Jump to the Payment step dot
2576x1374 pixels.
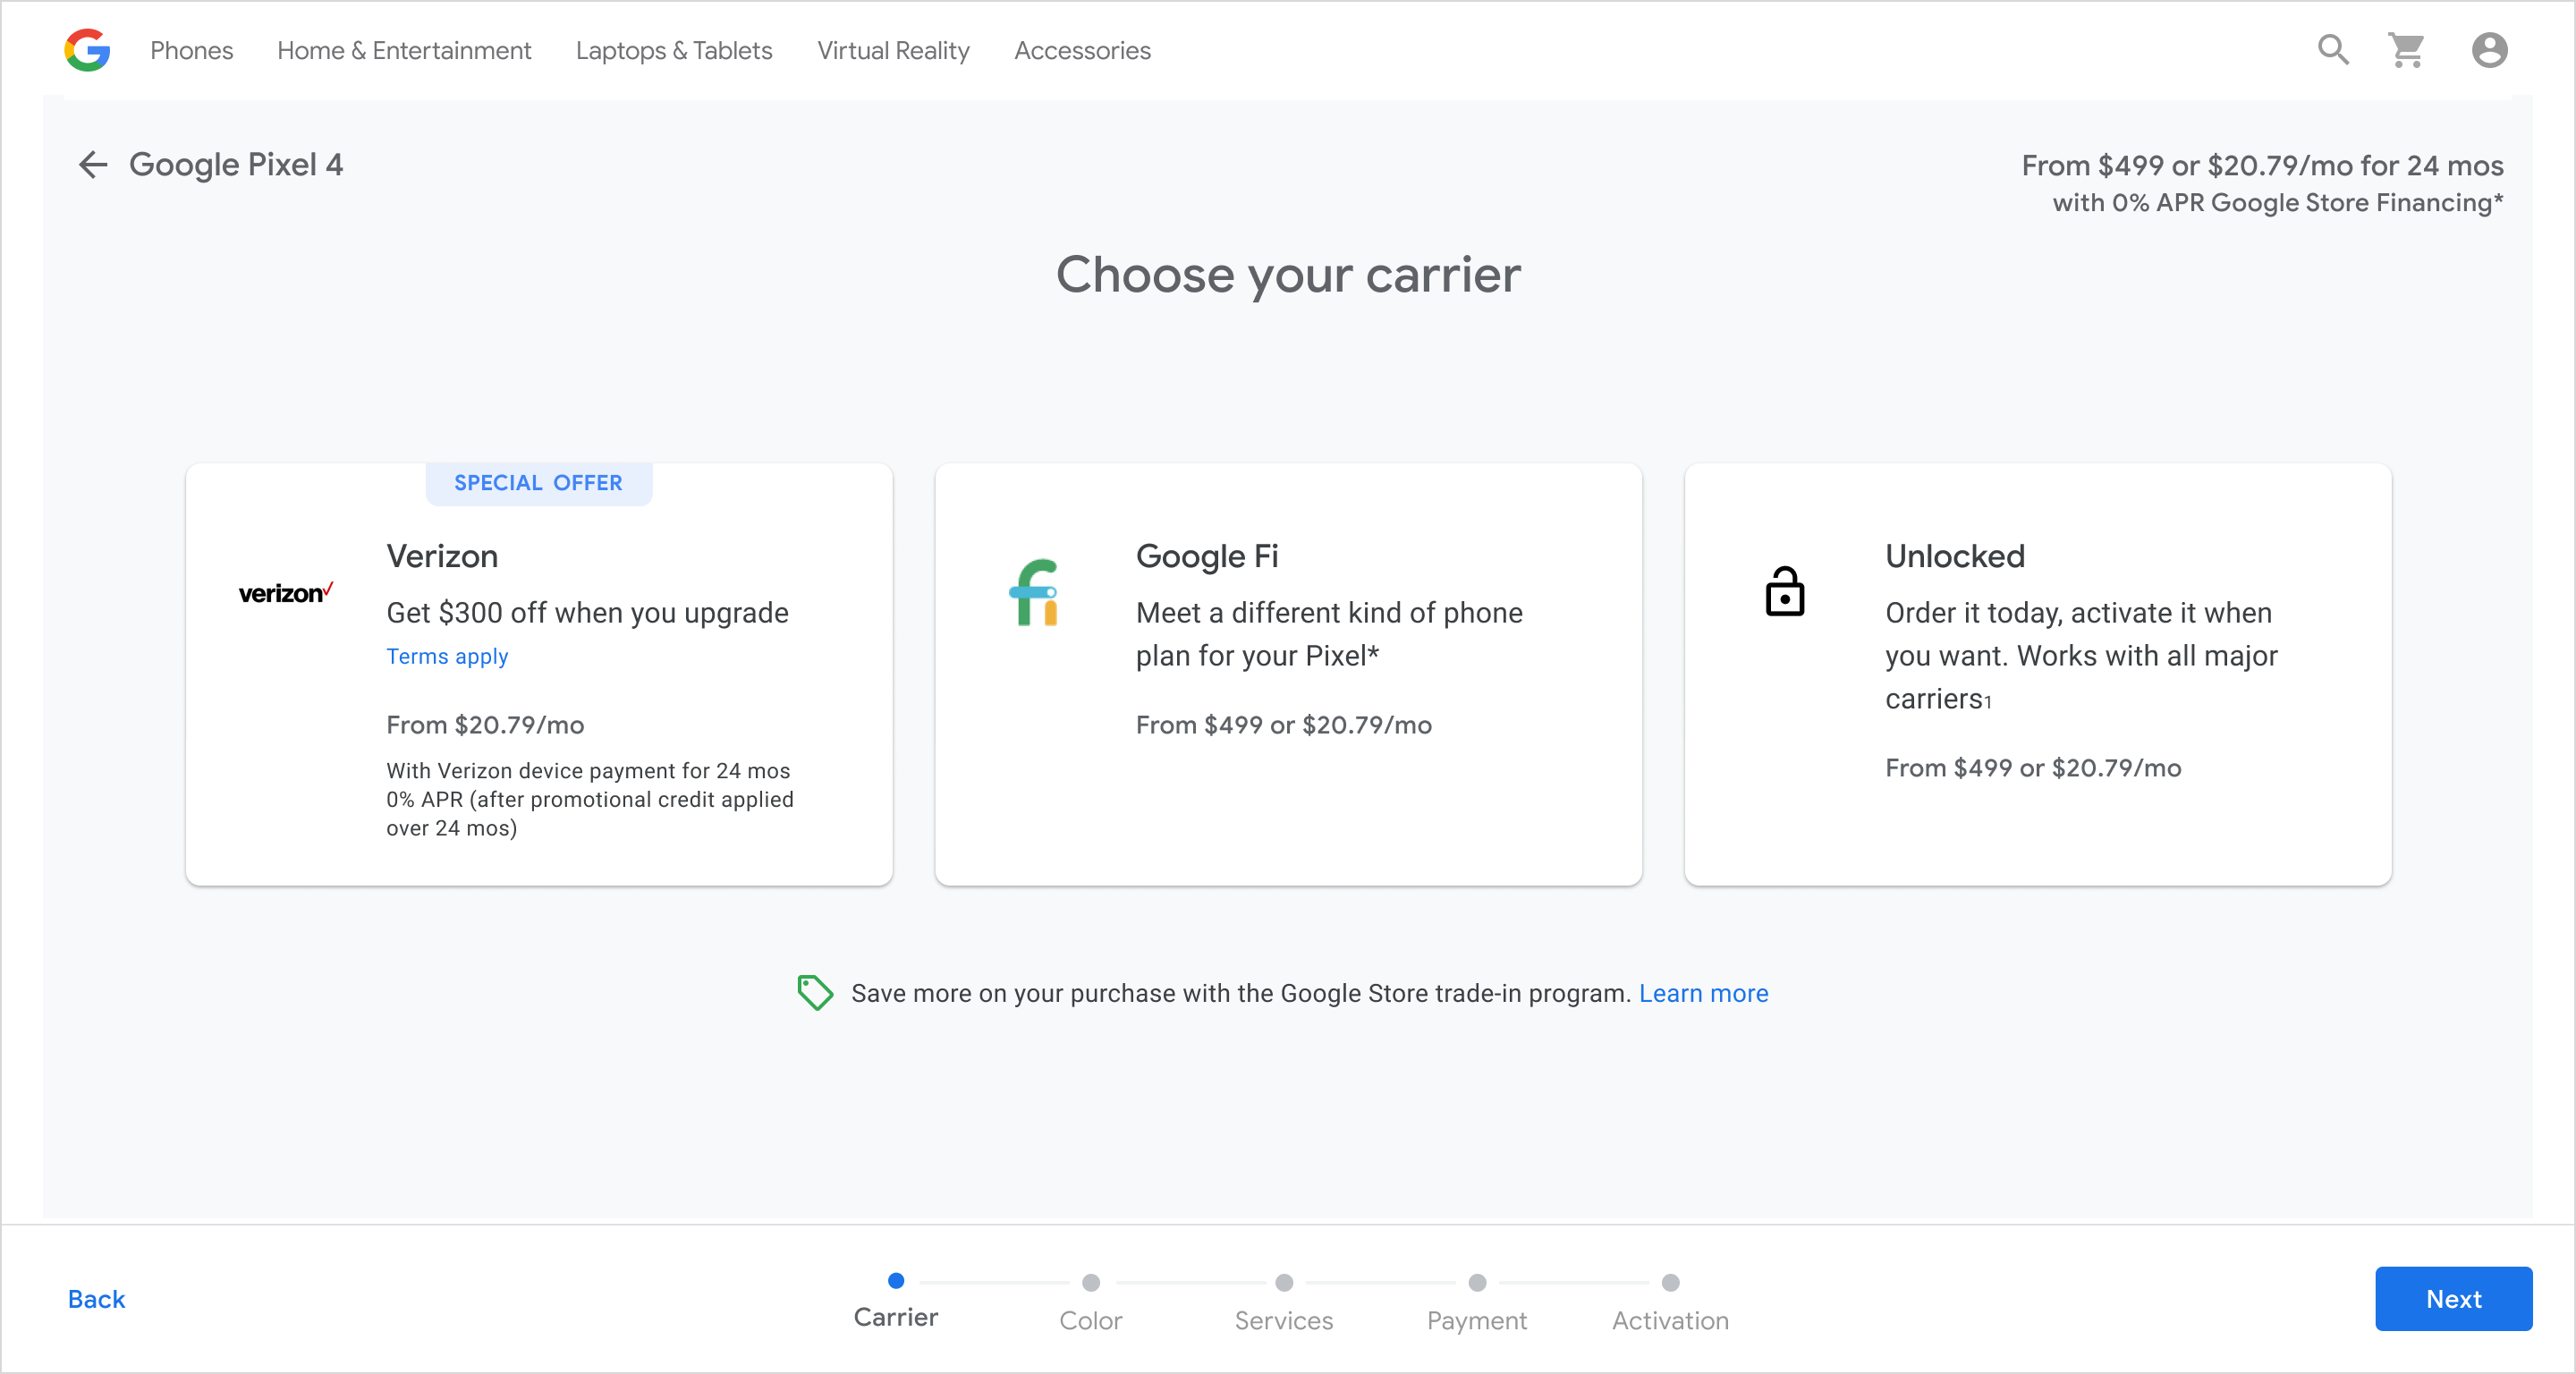click(x=1477, y=1282)
